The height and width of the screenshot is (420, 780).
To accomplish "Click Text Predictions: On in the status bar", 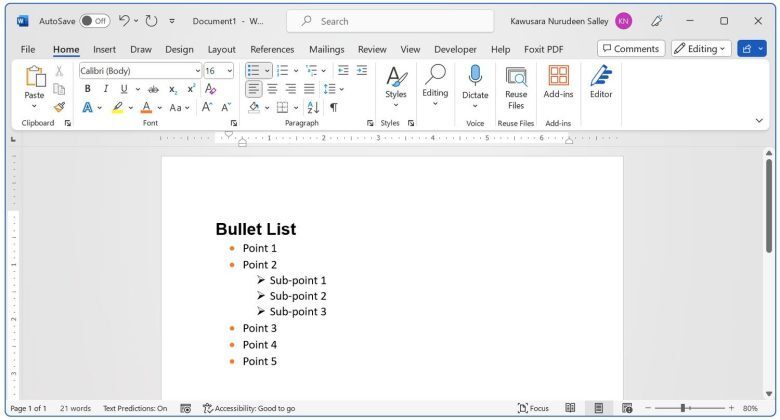I will 135,408.
